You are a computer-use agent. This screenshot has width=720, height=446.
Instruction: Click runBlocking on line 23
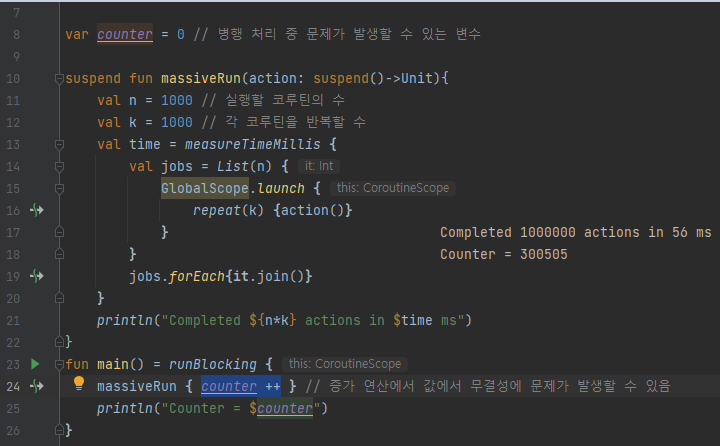tap(213, 364)
